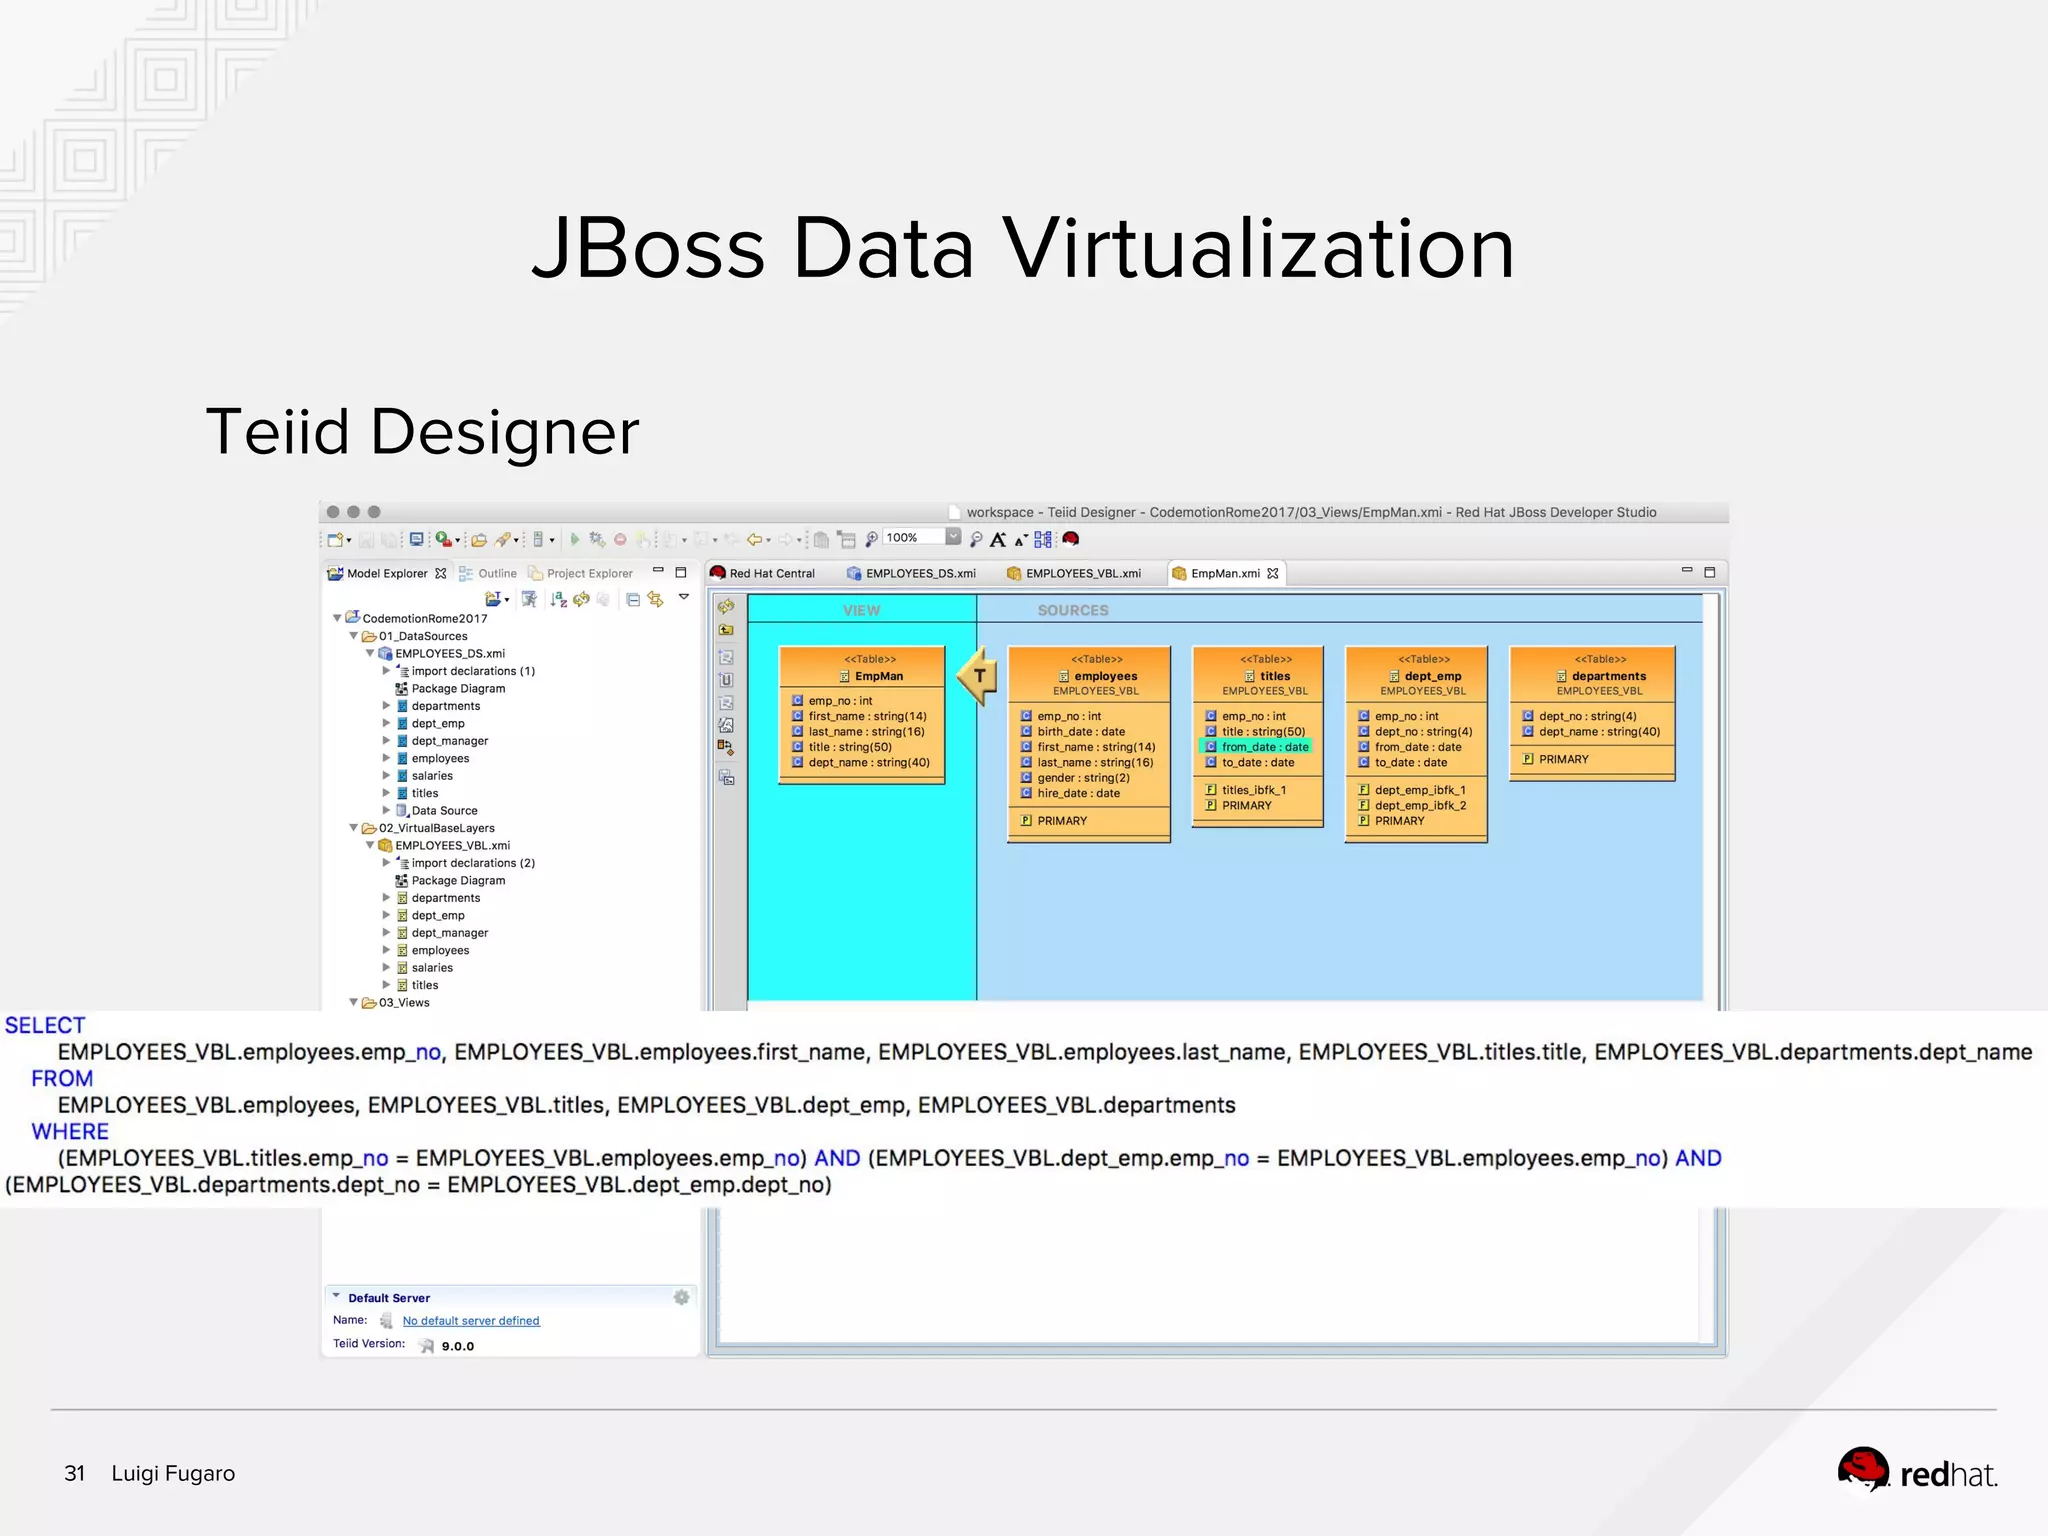Click the refresh diagram icon in the editor's side toolbar

tap(726, 607)
